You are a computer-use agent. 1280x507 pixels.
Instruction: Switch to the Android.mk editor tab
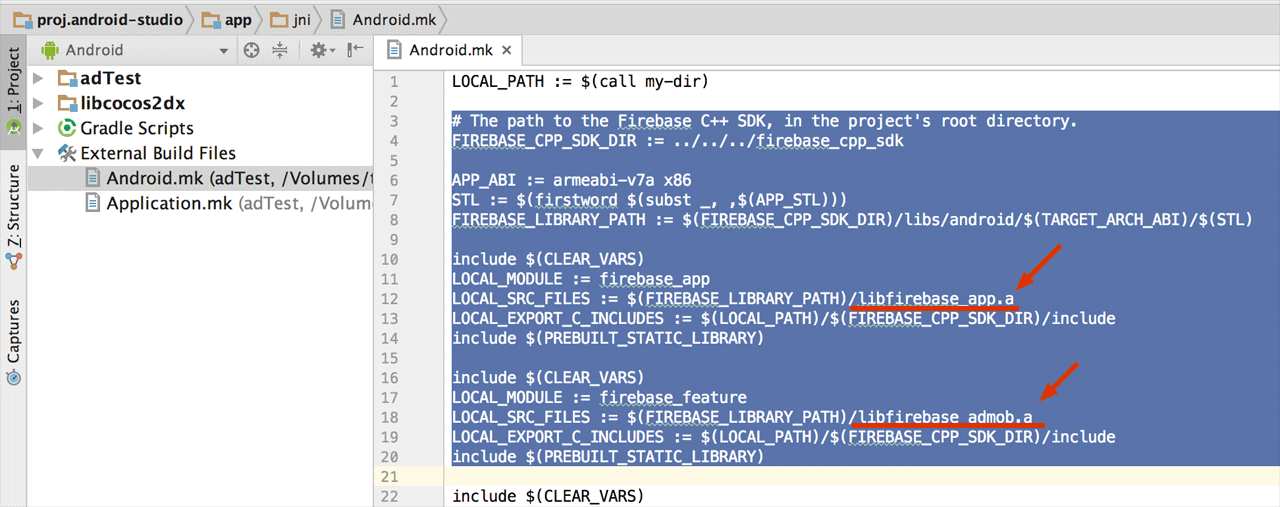[x=452, y=50]
